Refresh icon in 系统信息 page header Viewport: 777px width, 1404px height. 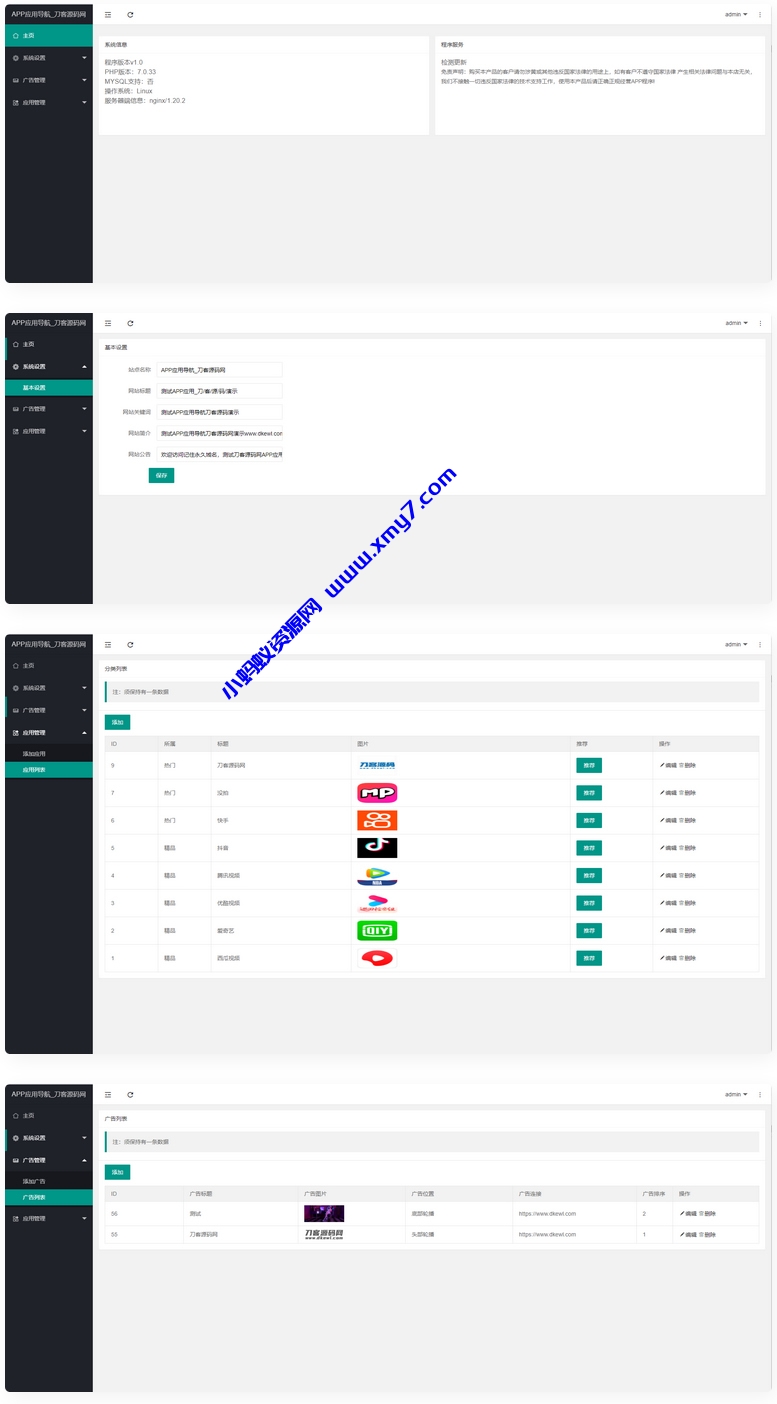[130, 15]
